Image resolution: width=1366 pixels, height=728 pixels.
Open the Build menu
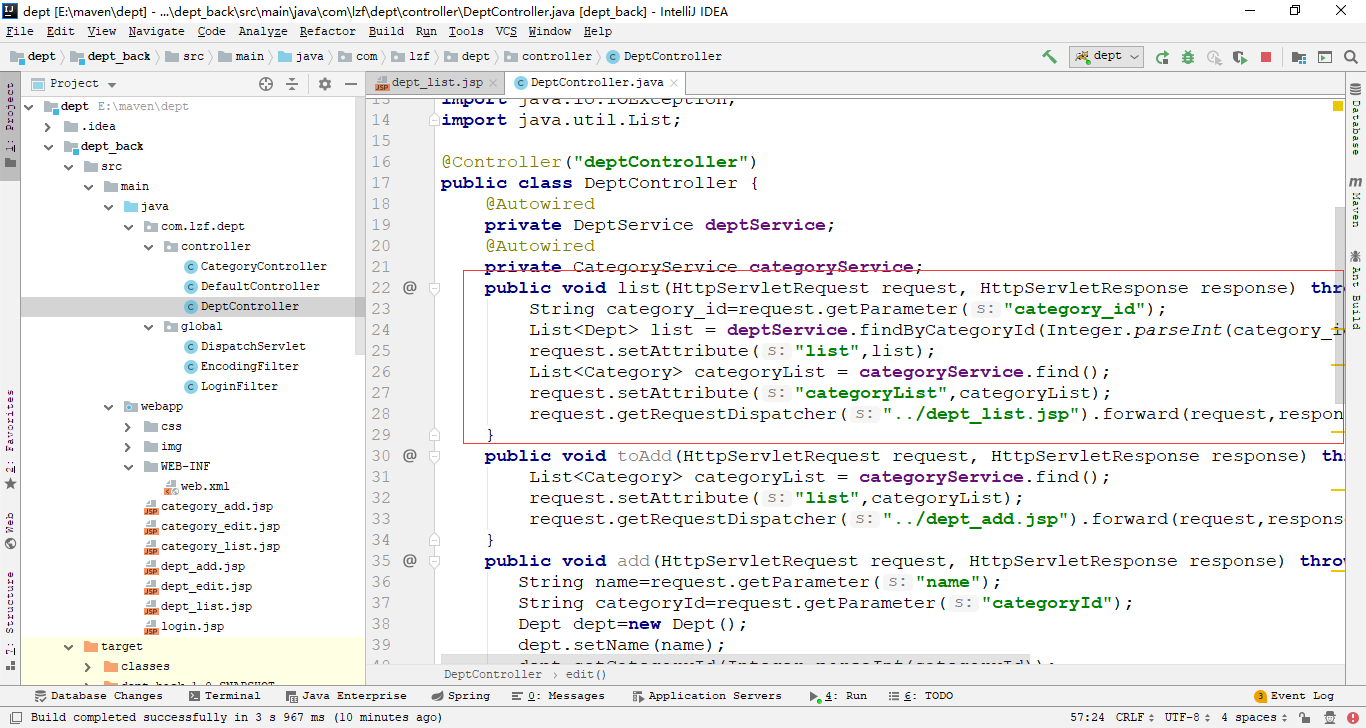(386, 31)
